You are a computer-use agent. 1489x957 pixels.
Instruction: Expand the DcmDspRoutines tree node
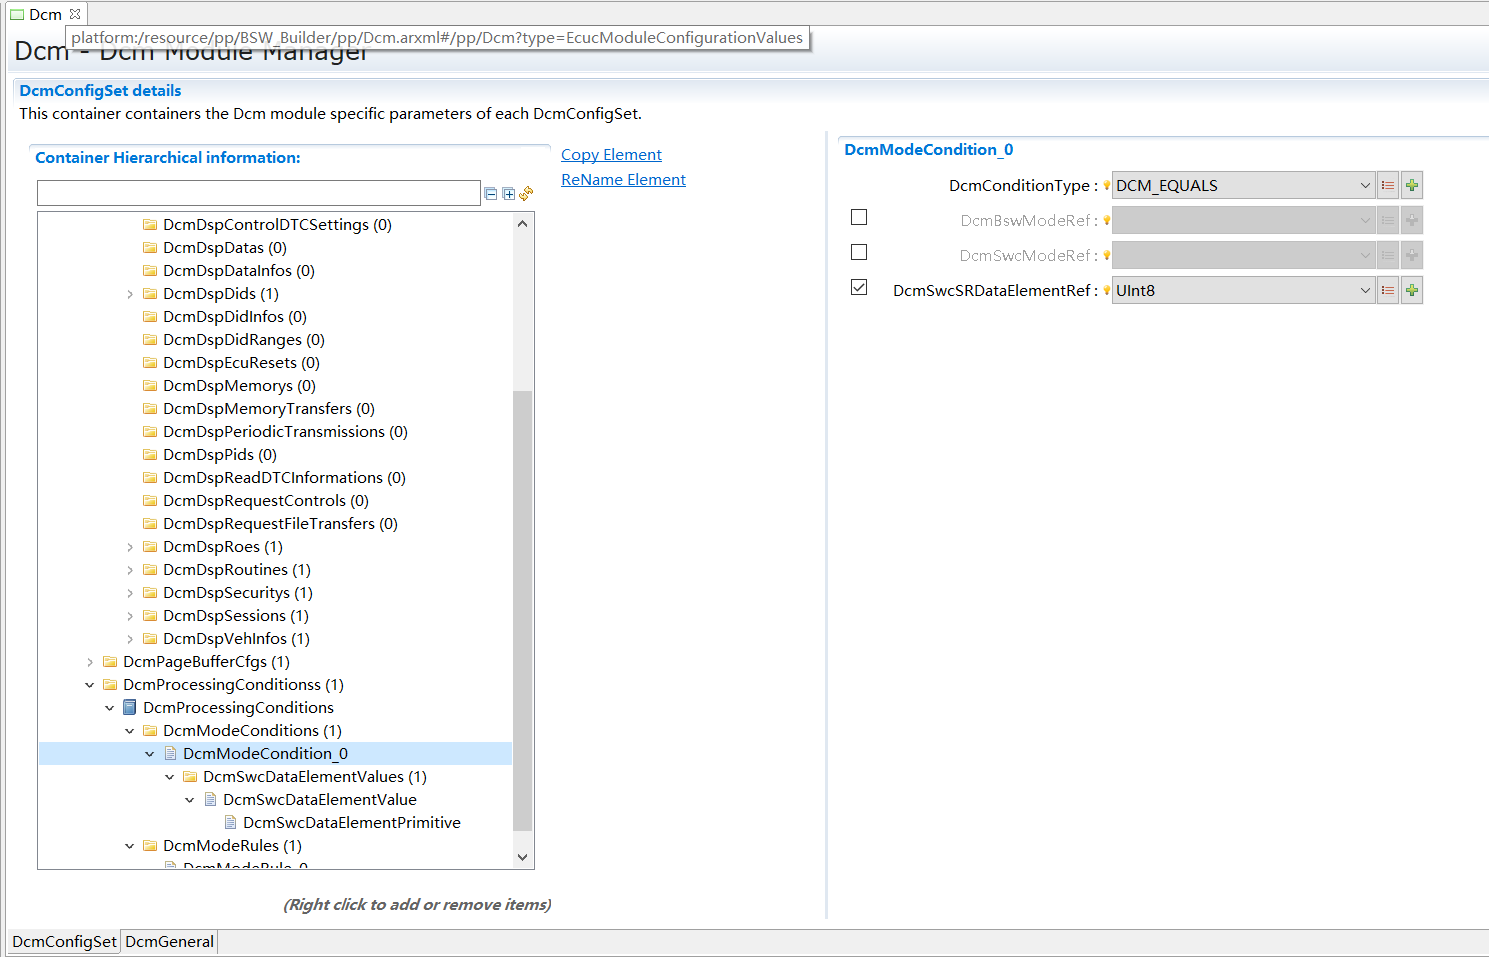(x=130, y=570)
